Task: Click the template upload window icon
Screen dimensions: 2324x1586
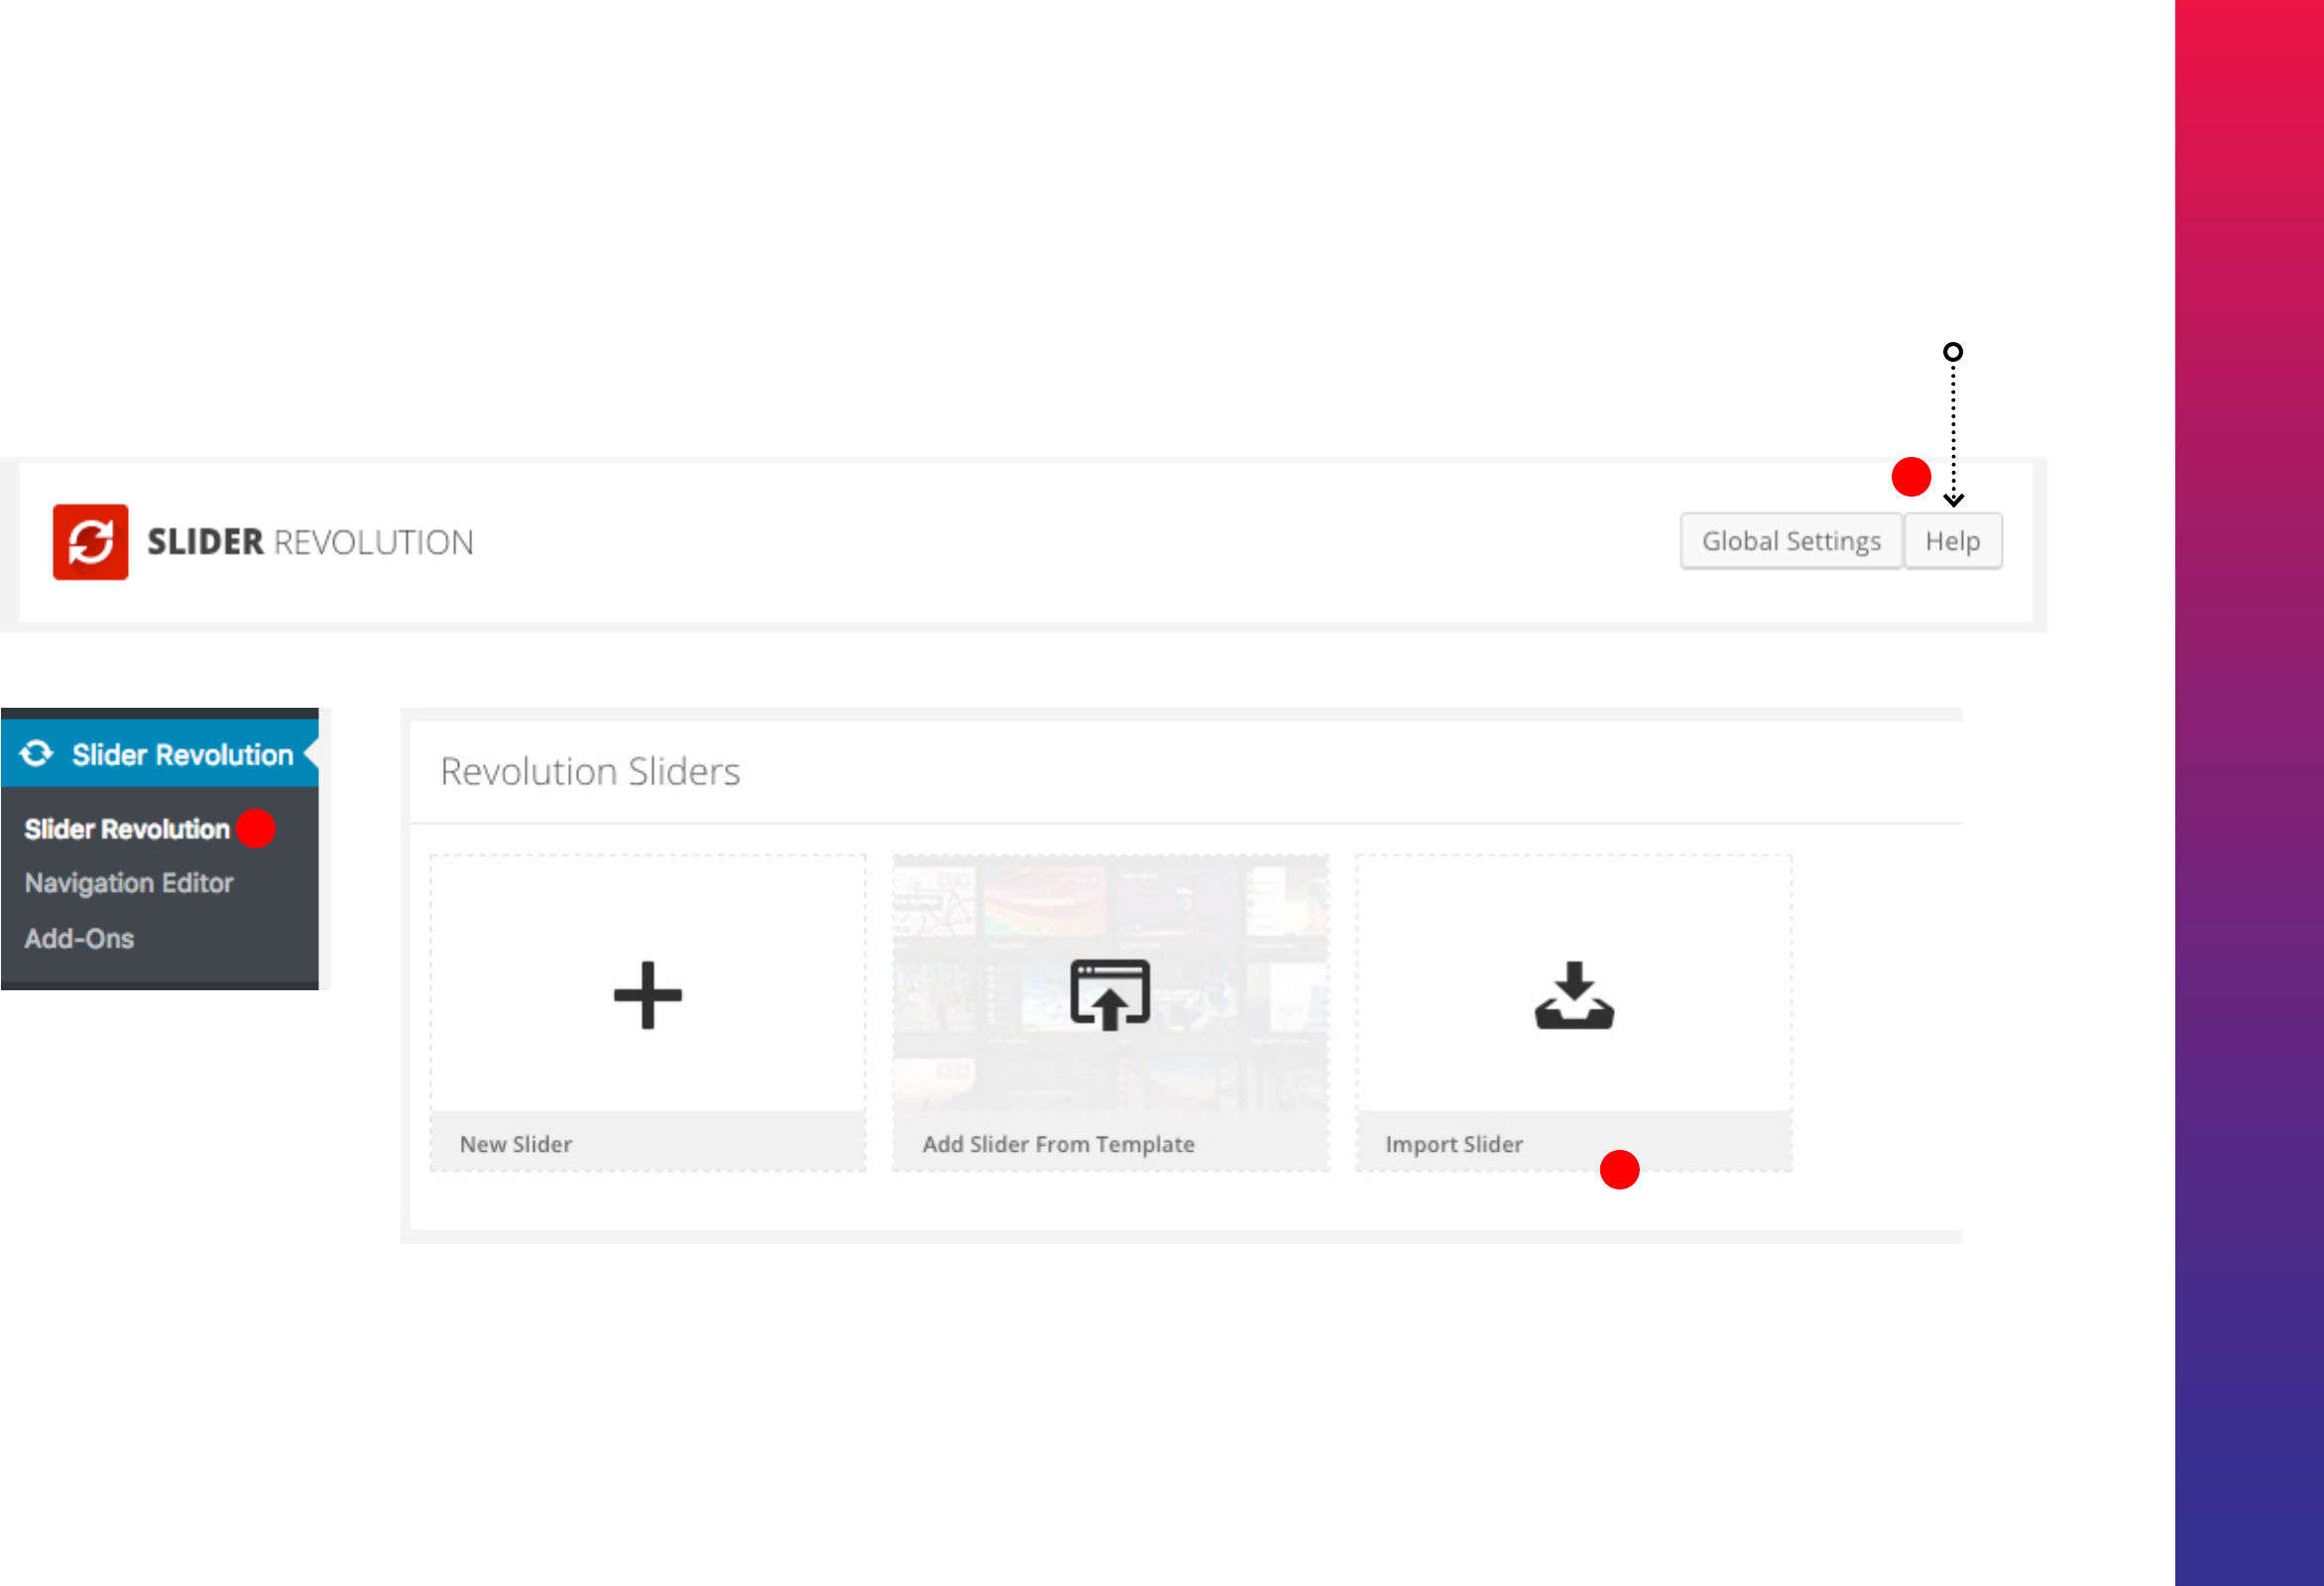Action: click(1109, 994)
